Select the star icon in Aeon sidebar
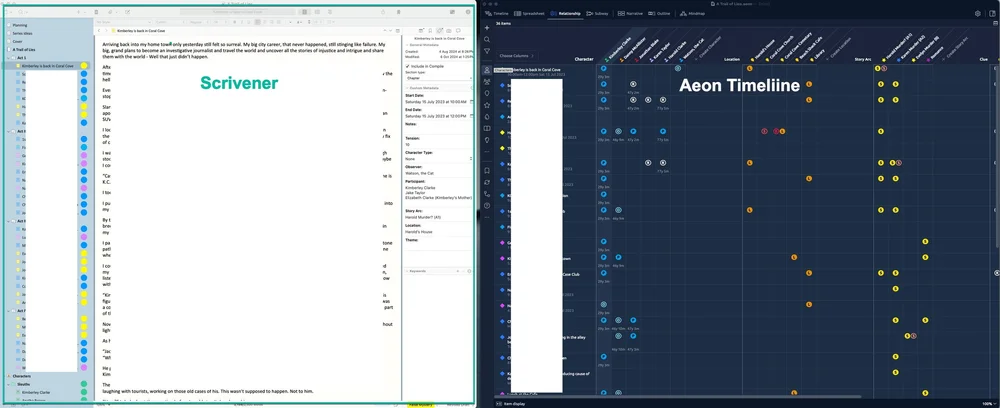Screen dimensions: 1000x408 [x=487, y=105]
